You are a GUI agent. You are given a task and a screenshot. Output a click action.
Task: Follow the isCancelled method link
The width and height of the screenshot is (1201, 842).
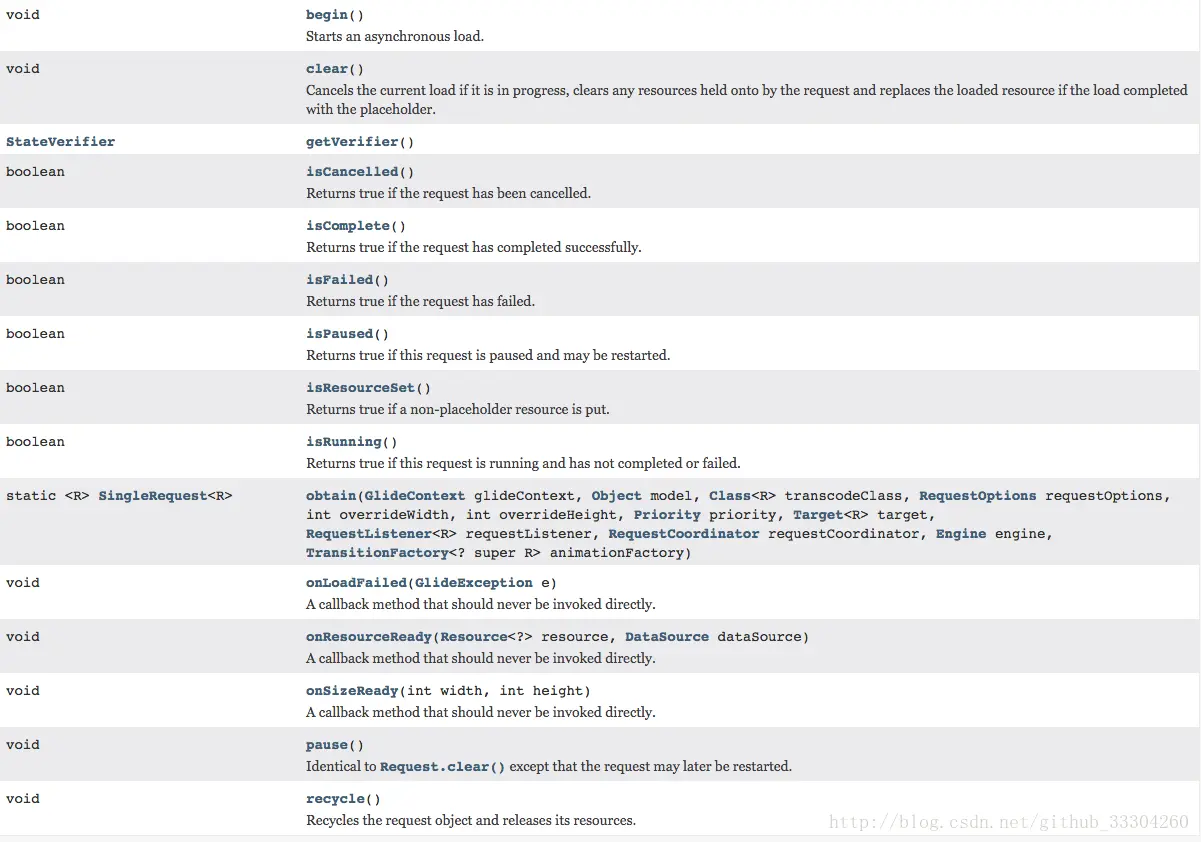point(352,172)
